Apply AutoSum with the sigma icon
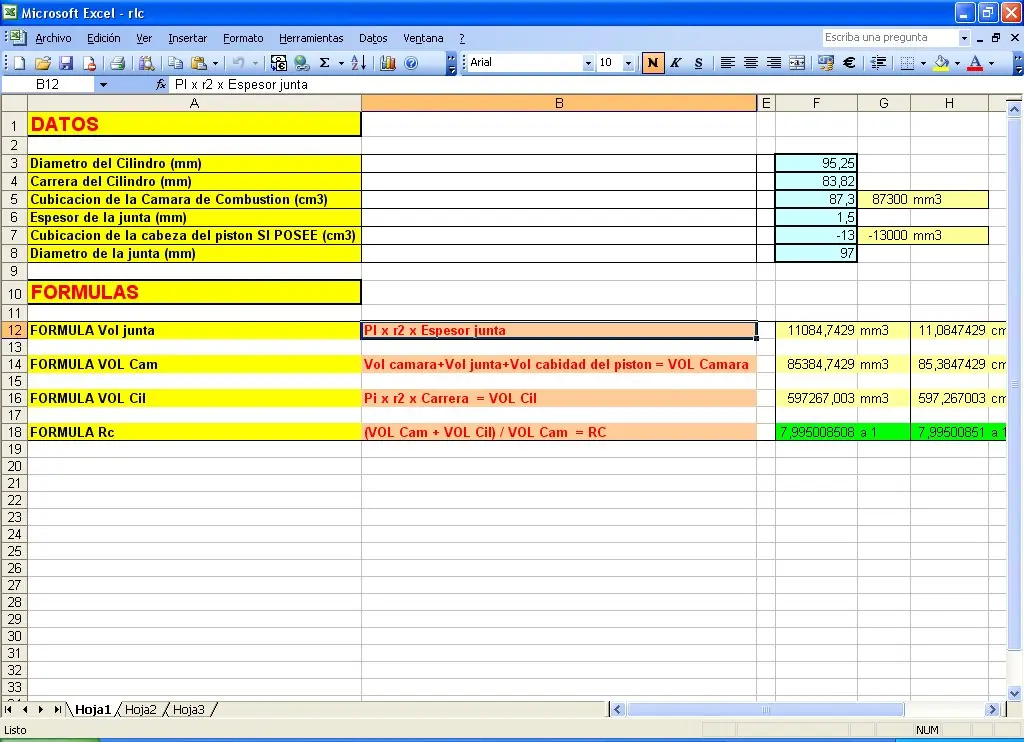Screen dimensions: 1024x742 pos(325,63)
